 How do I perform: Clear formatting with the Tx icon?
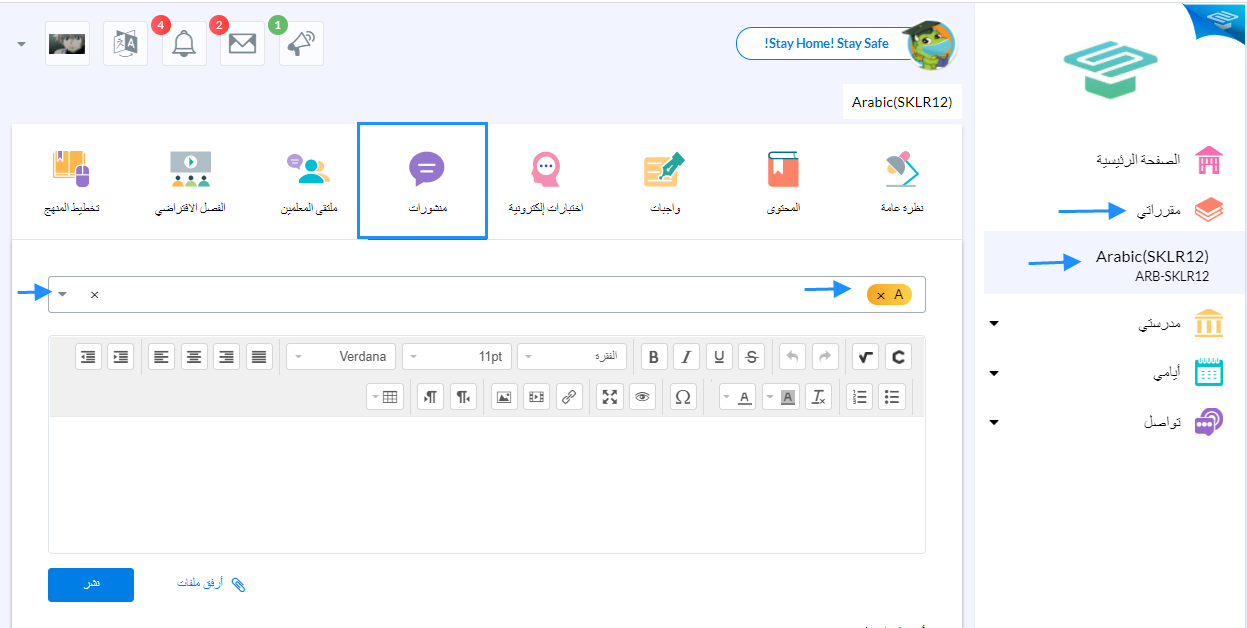tap(819, 397)
